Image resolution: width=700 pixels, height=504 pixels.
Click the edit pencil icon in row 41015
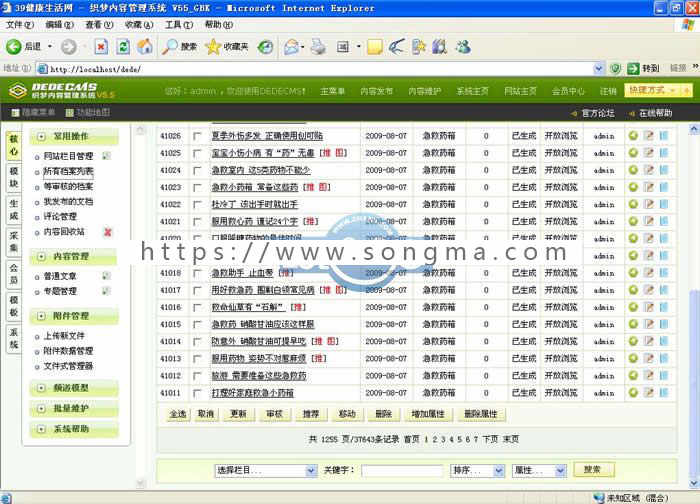click(649, 324)
